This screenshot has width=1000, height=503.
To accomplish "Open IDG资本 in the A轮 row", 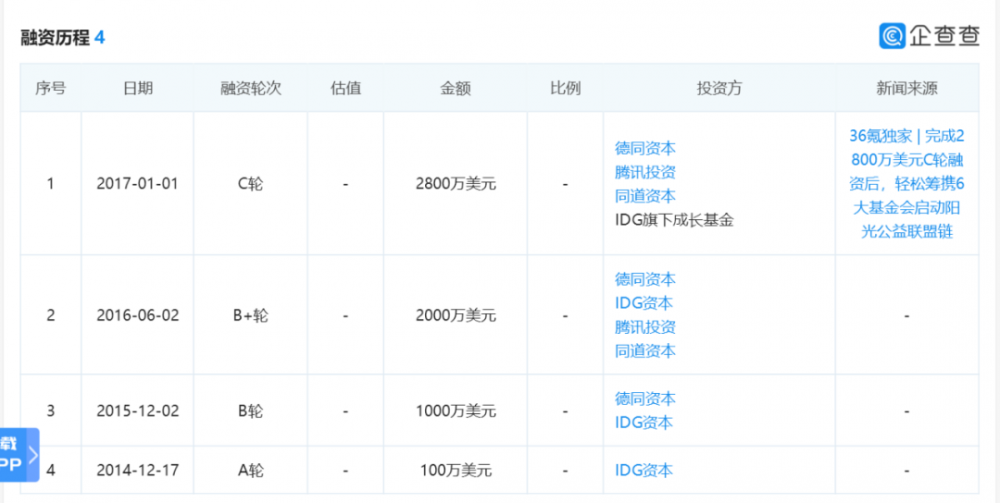I will pos(645,470).
